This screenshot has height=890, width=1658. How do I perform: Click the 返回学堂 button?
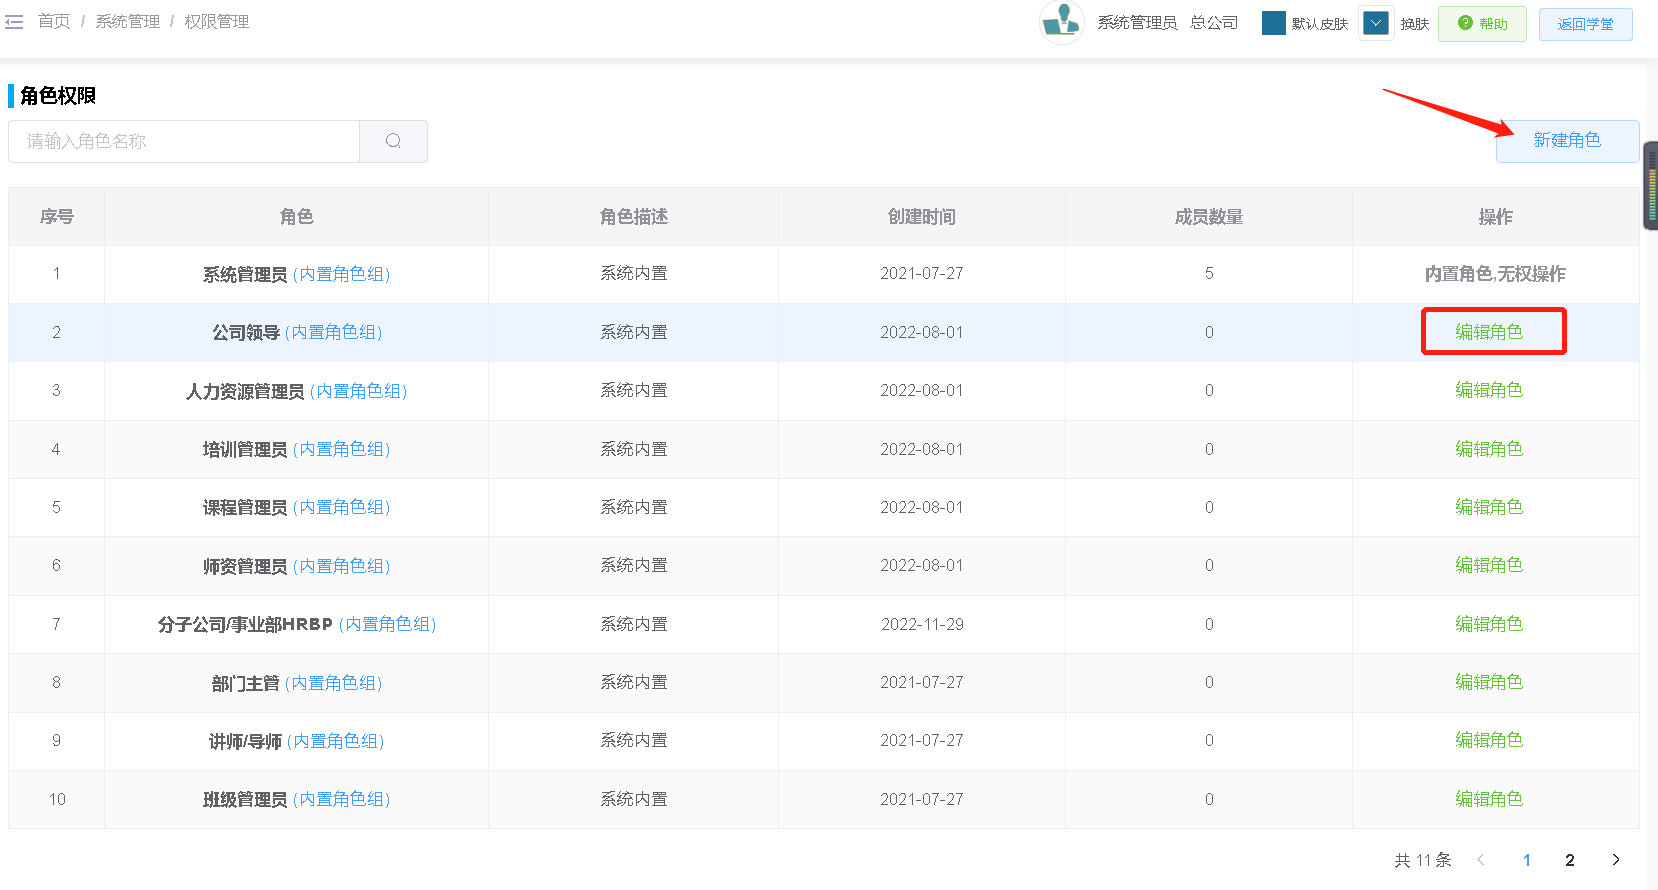click(1585, 24)
